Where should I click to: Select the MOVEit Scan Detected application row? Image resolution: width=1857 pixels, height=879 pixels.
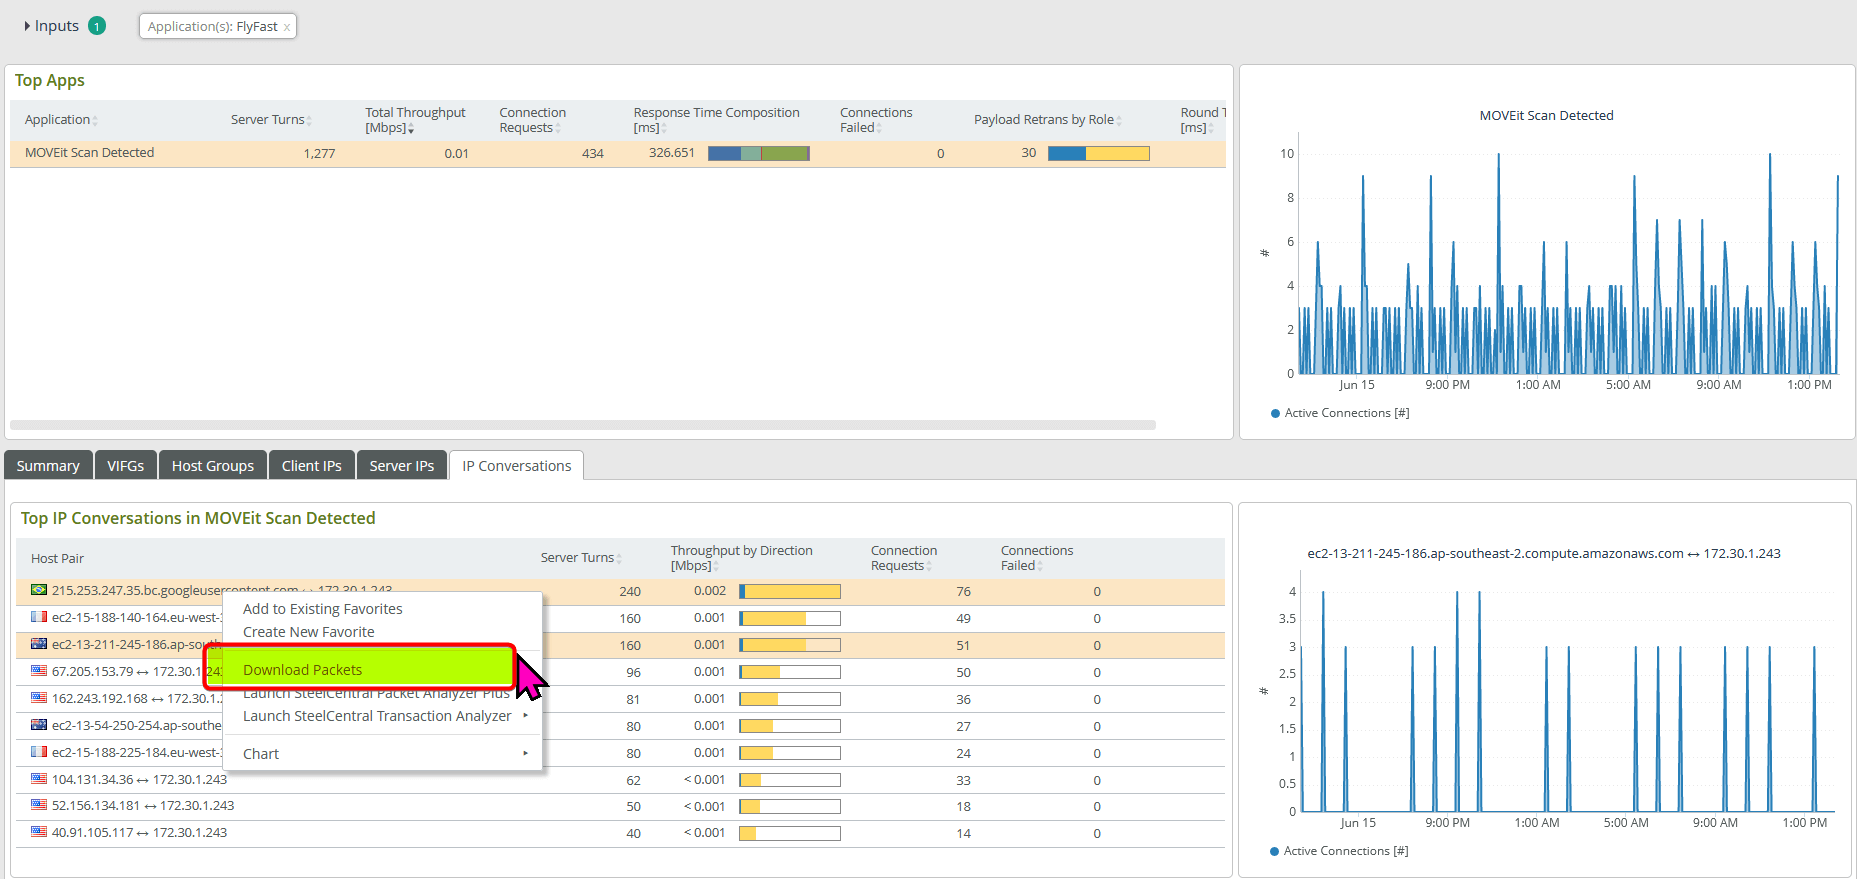click(617, 153)
